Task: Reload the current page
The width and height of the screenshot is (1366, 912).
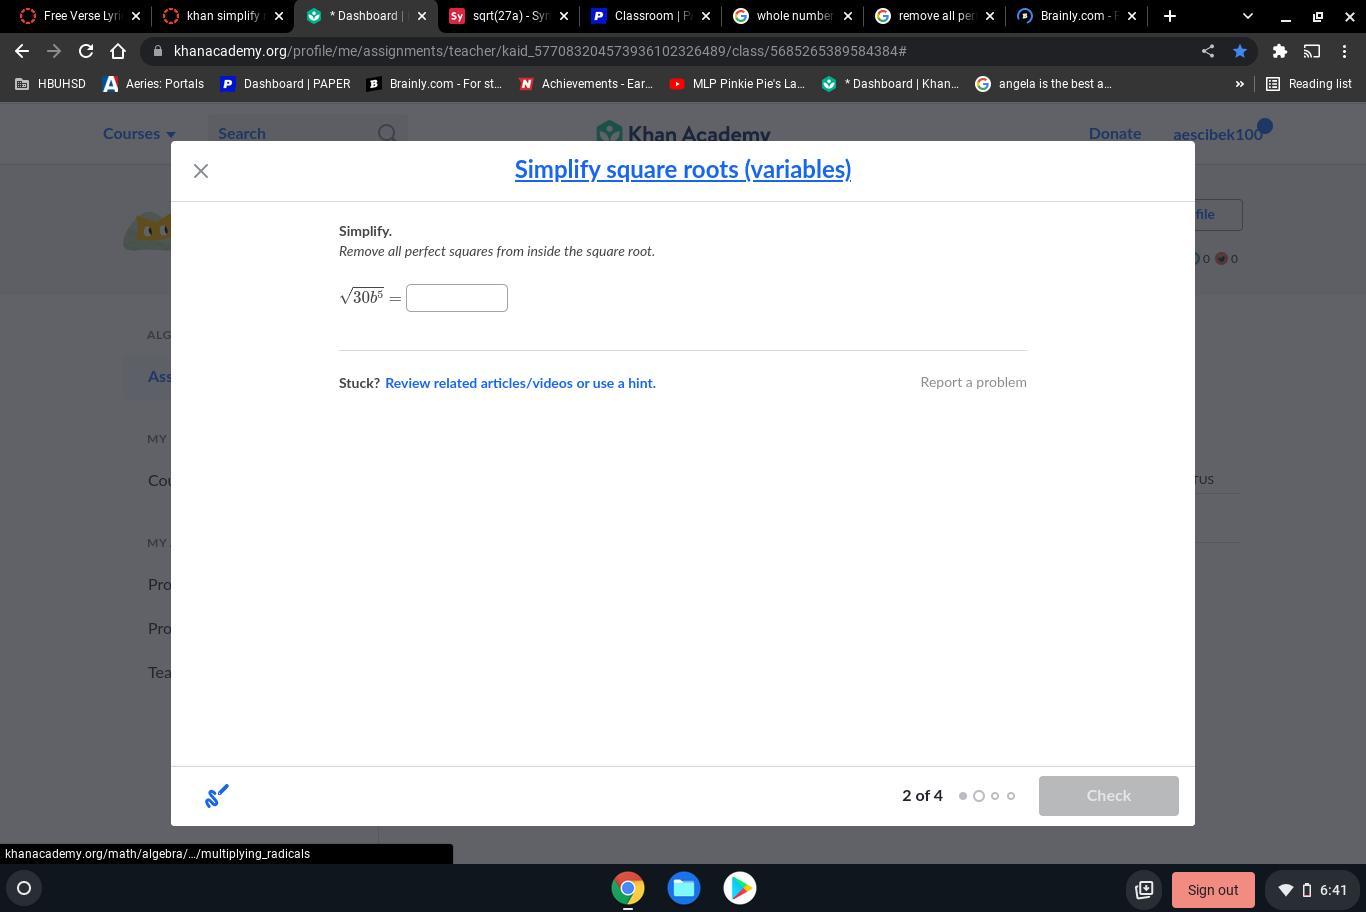Action: 86,51
